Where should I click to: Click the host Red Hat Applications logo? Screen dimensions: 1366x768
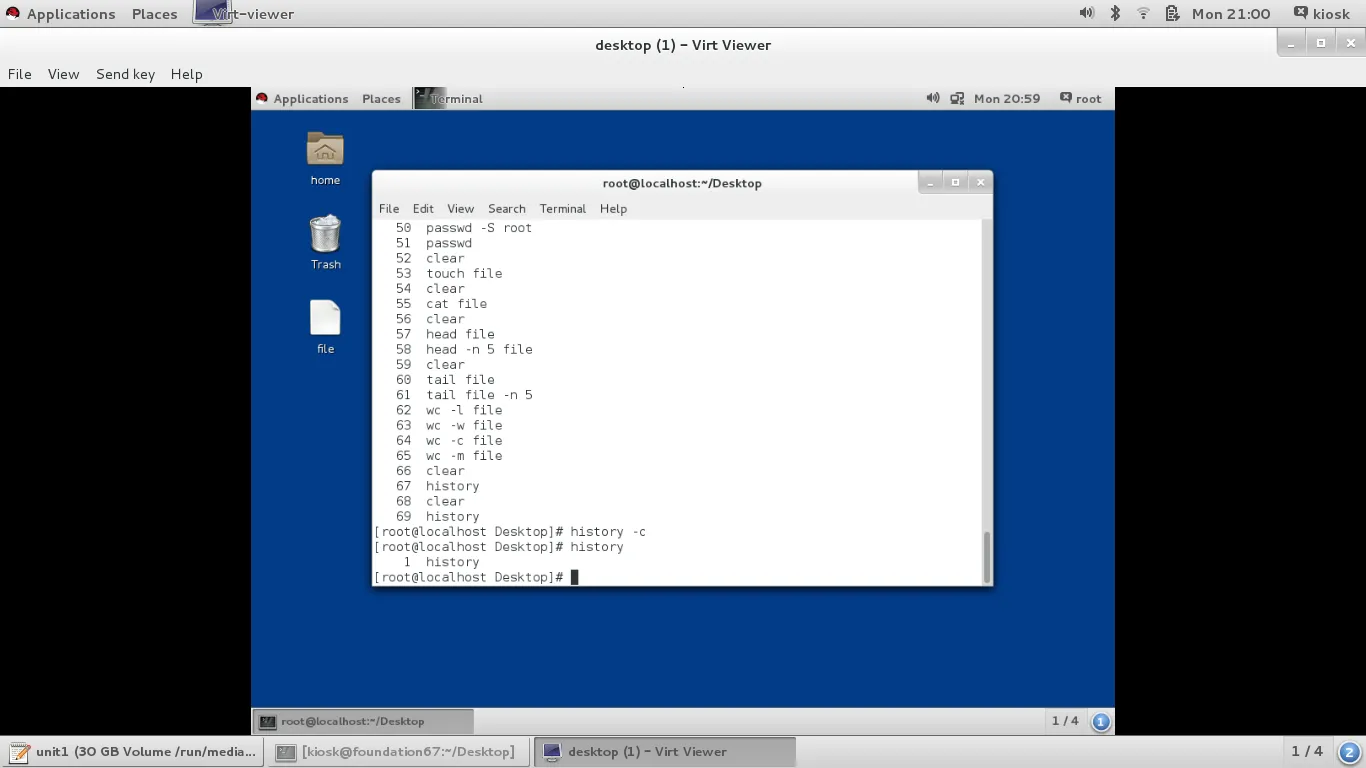13,13
